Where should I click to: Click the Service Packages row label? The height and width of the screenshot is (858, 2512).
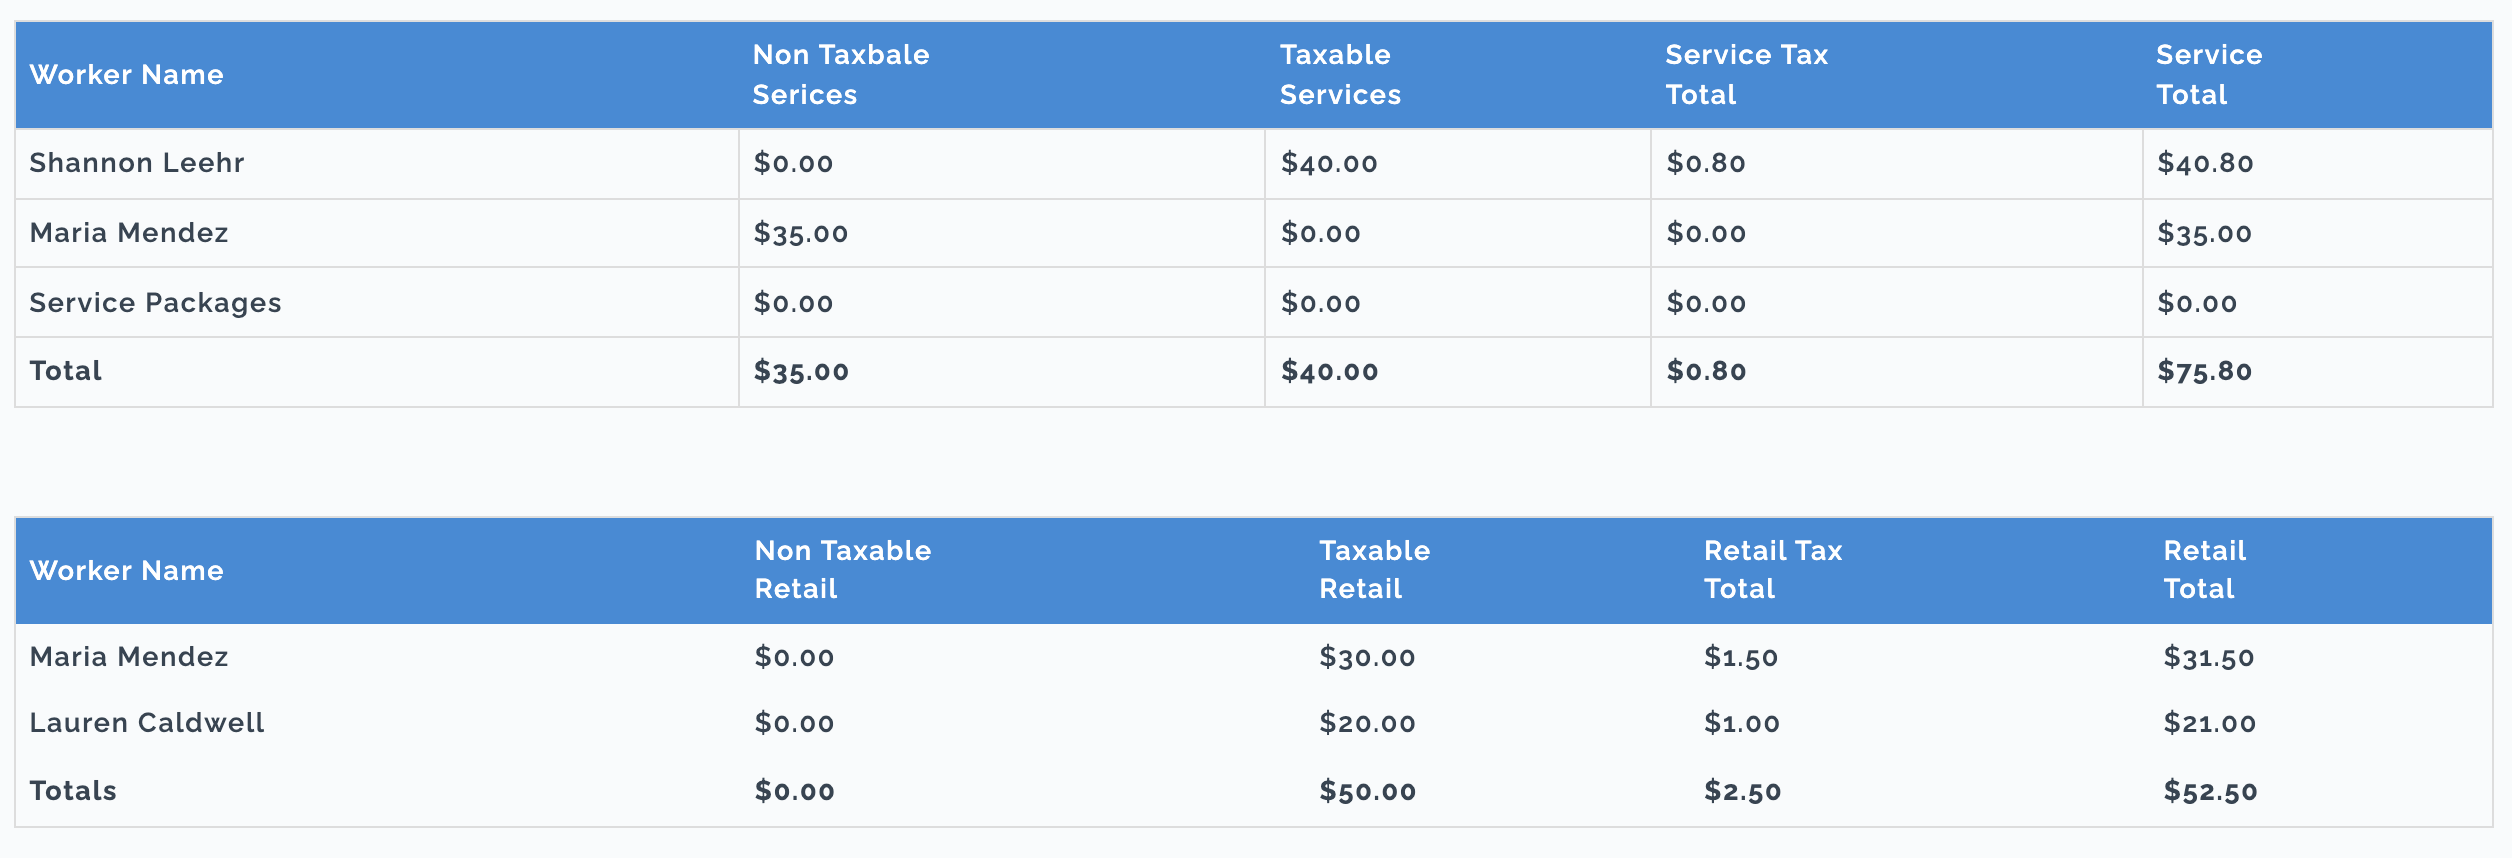point(155,303)
